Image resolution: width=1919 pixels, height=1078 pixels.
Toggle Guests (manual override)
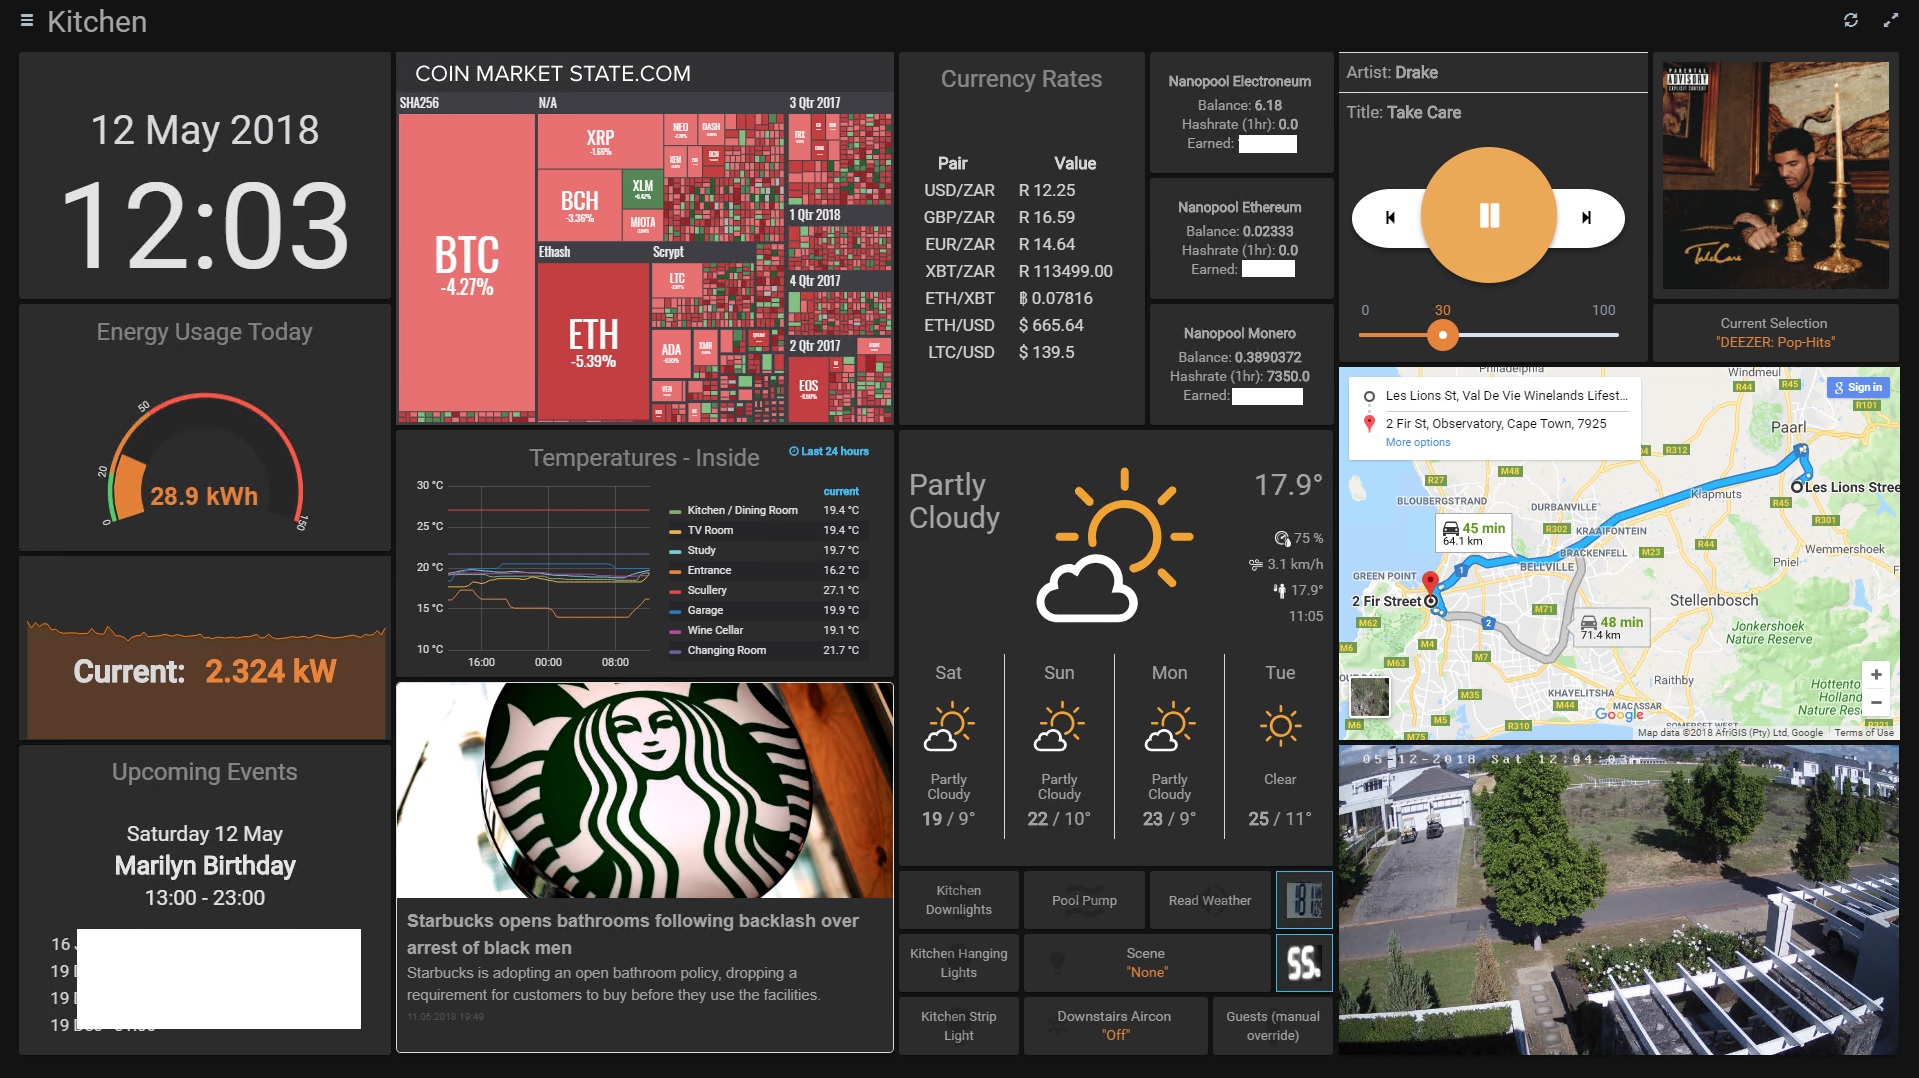click(1273, 1026)
